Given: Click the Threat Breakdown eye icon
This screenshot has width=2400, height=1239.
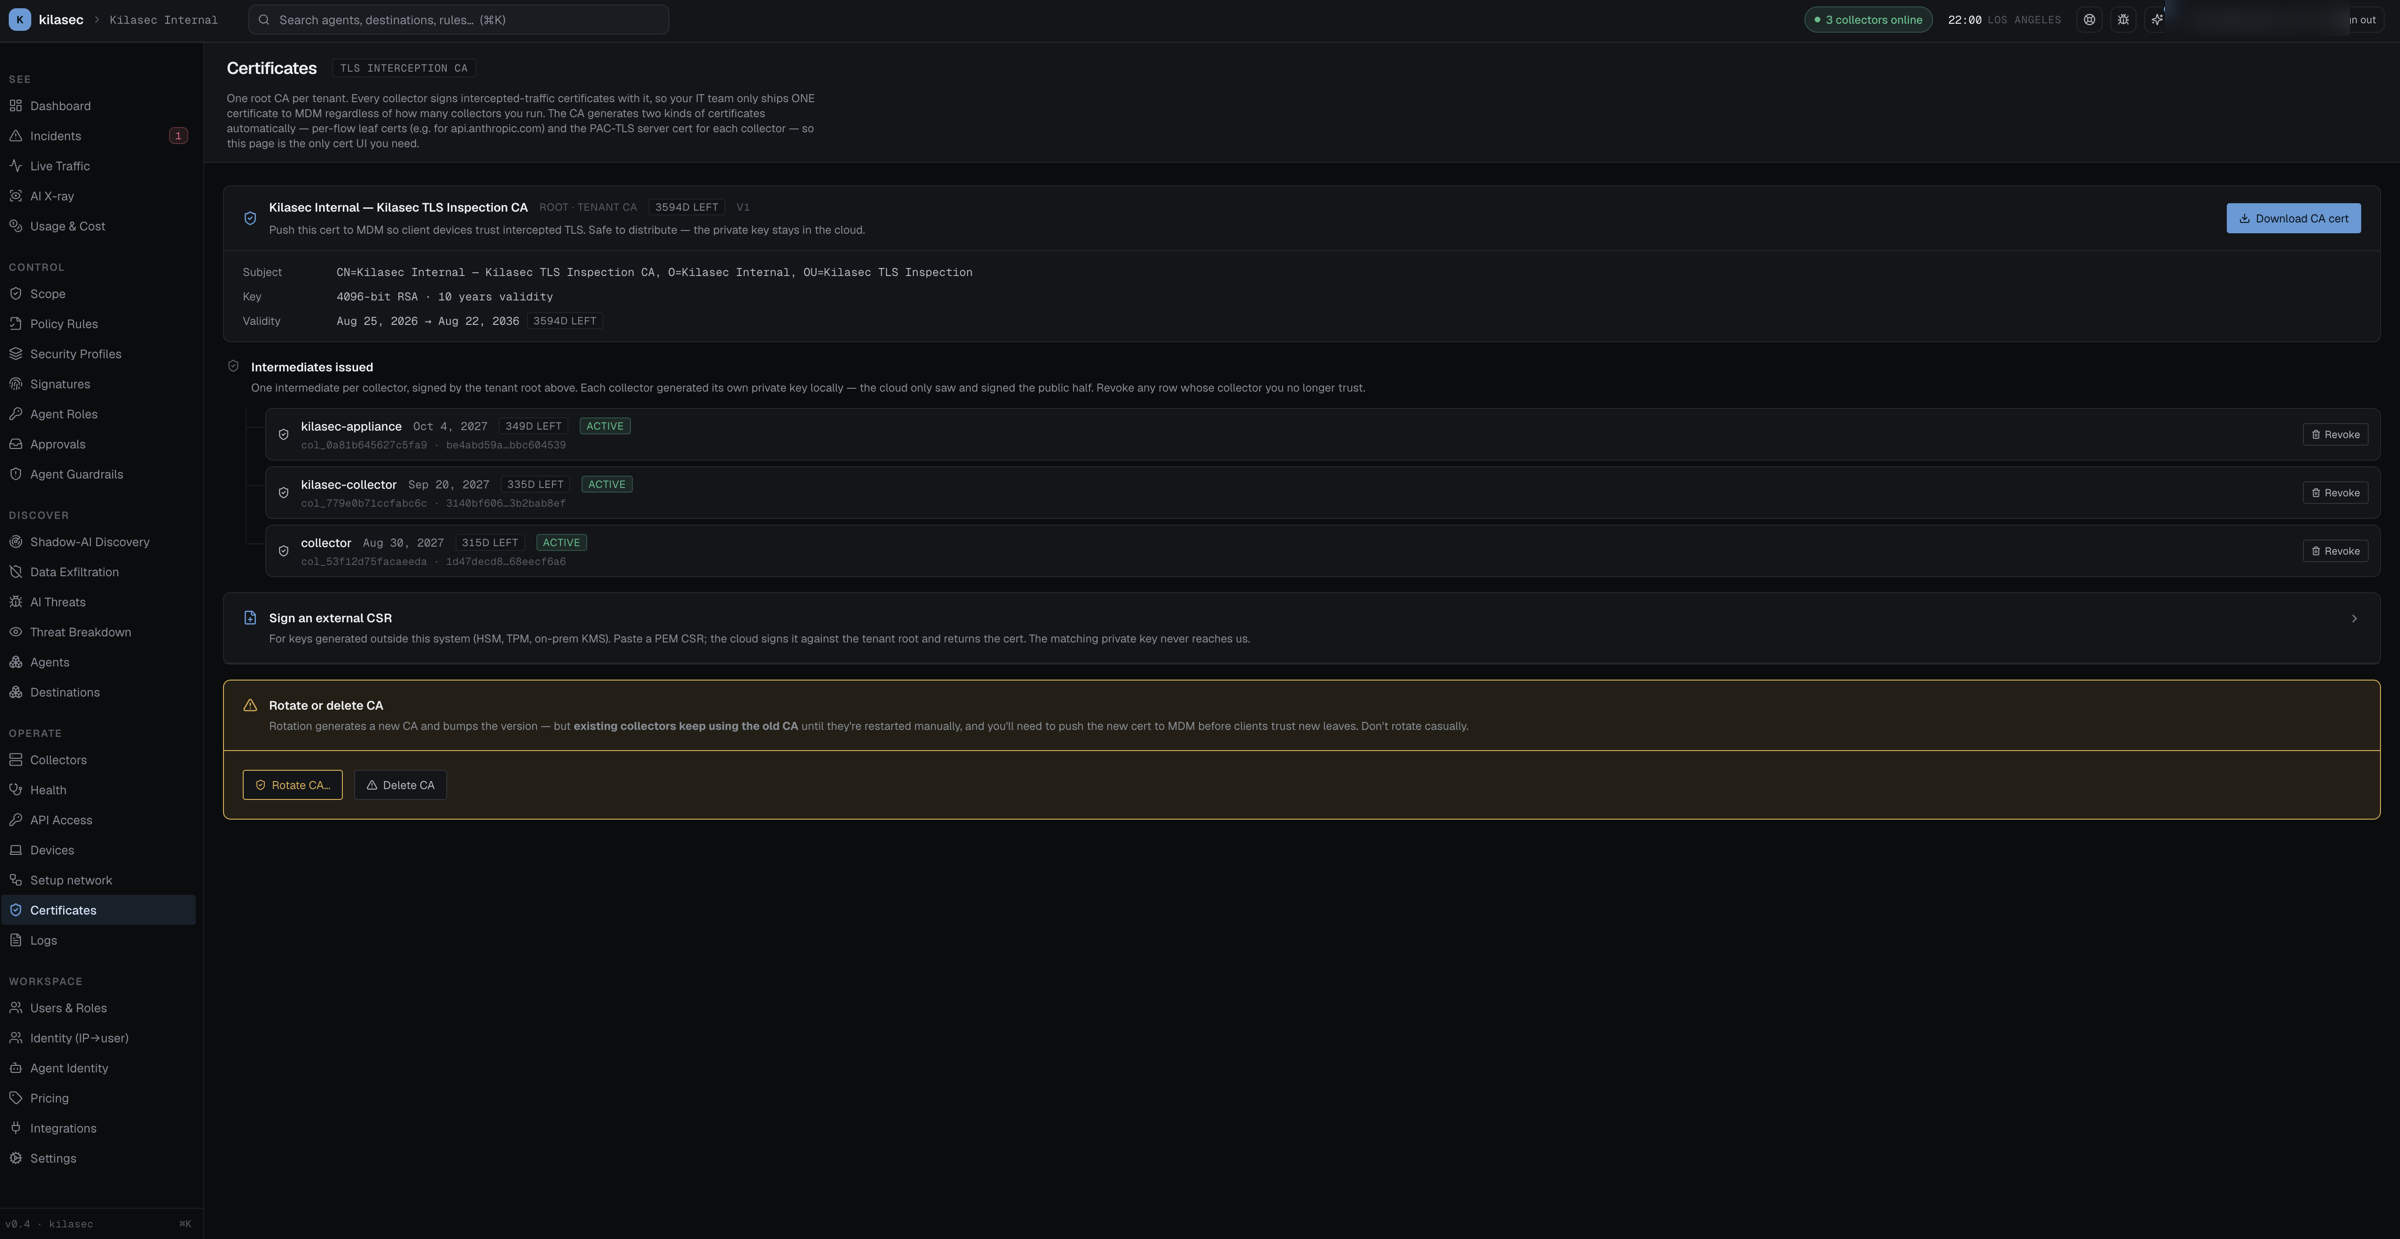Looking at the screenshot, I should (16, 632).
